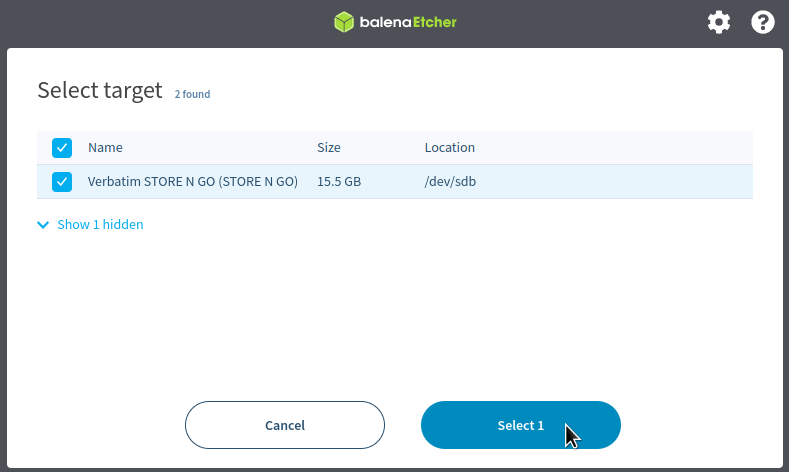Click the empty area of the table header row
789x472 pixels.
[620, 148]
